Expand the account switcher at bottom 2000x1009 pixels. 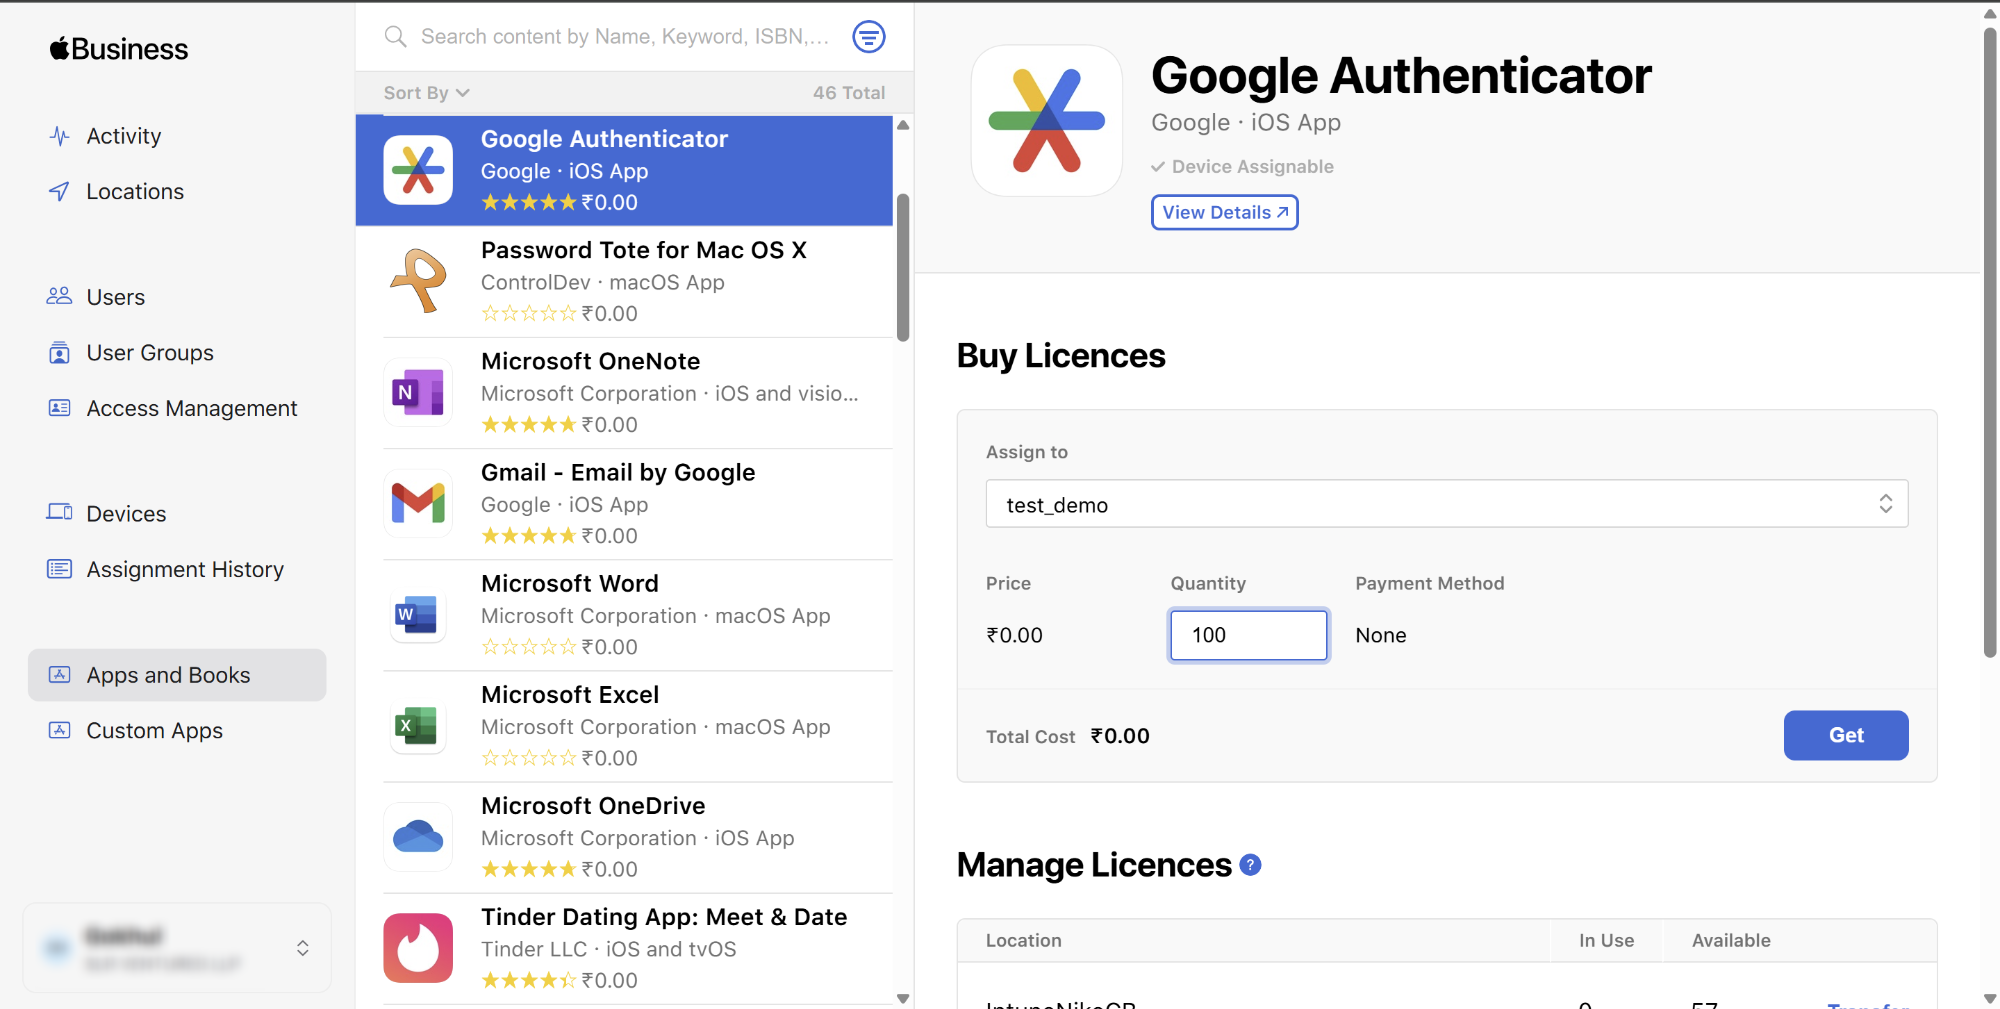[177, 948]
